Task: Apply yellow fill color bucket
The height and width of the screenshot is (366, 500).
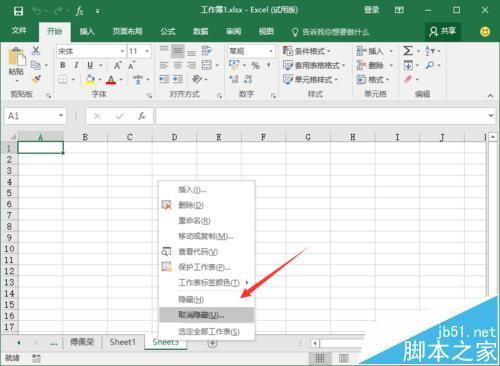Action: (x=90, y=79)
